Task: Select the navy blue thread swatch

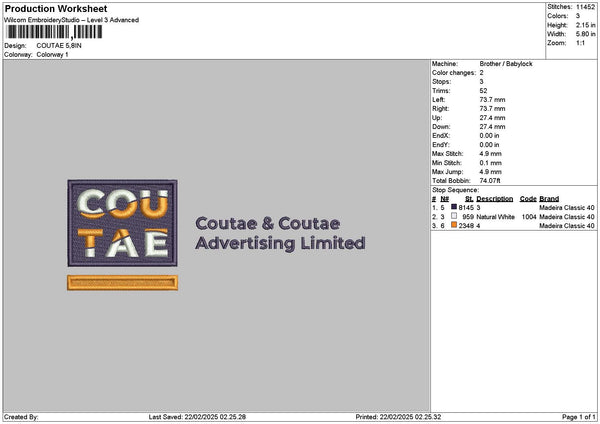Action: click(454, 207)
